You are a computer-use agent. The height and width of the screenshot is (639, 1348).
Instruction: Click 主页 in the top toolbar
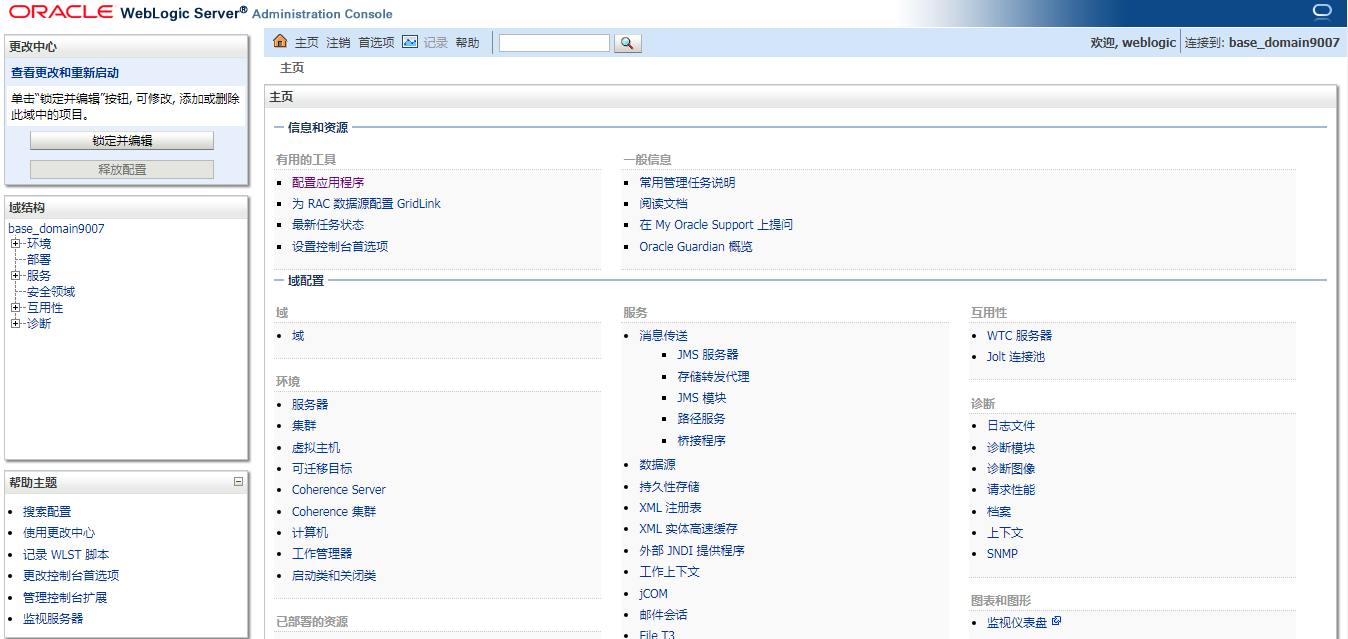[x=306, y=43]
